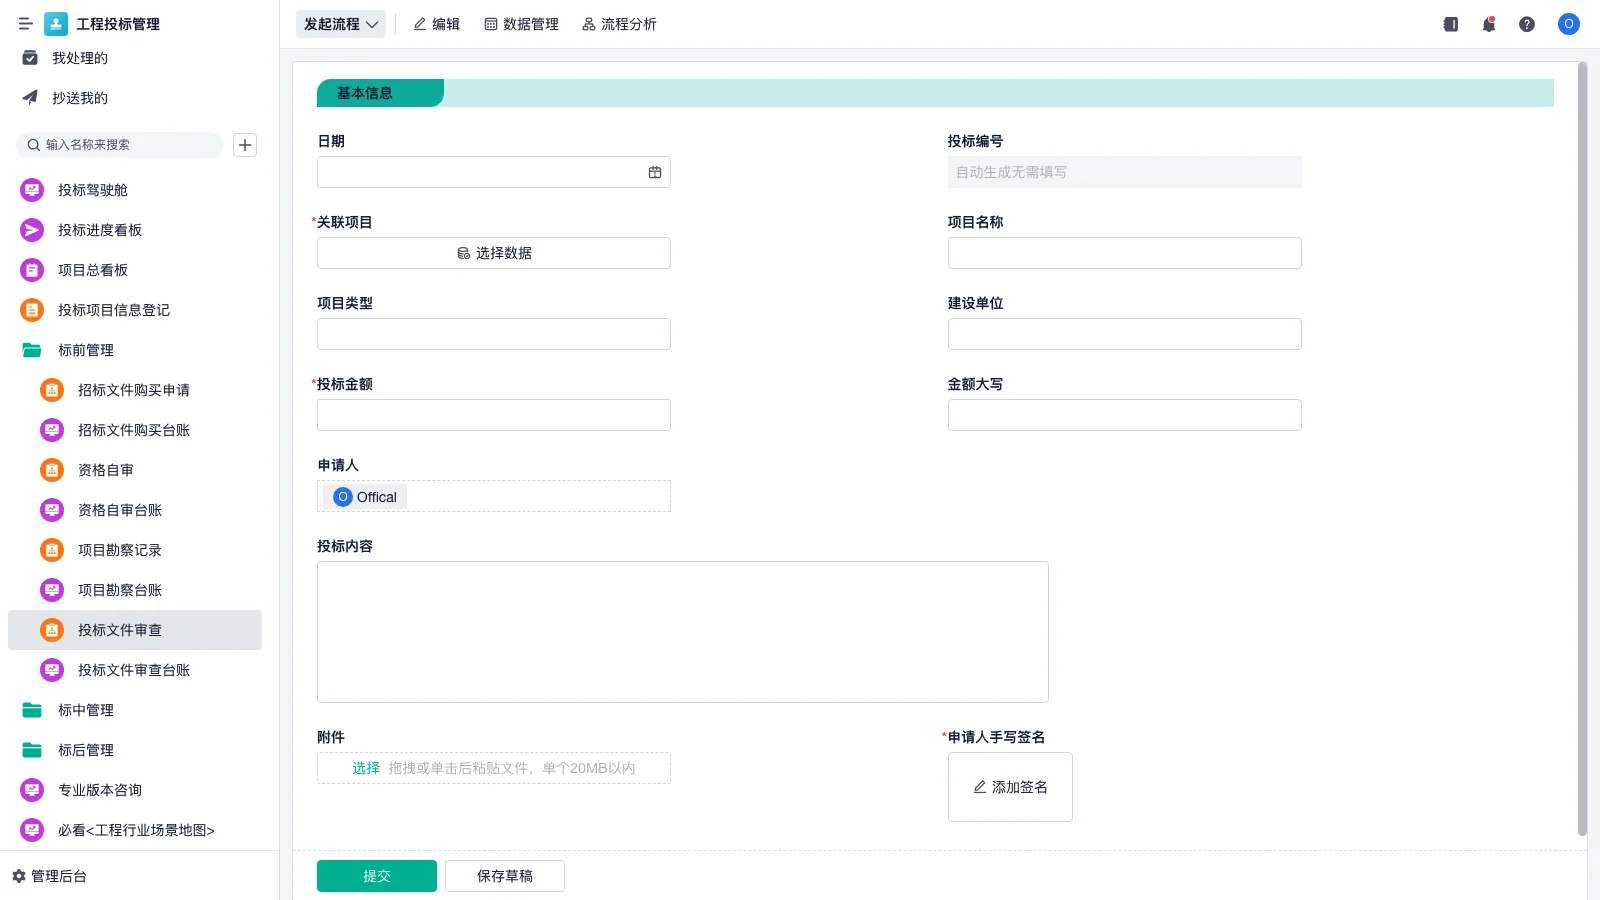
Task: Open the notification bell
Action: 1488,24
